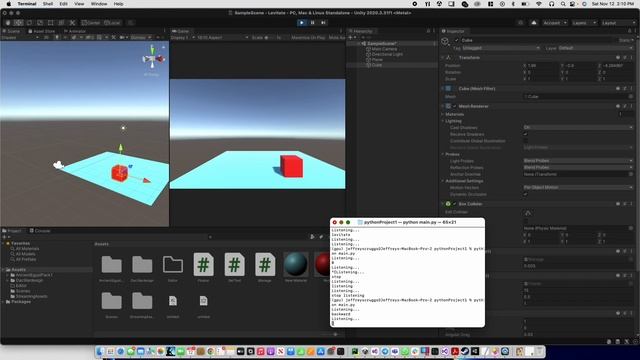Switch to the Console tab
The image size is (640, 360).
click(40, 231)
